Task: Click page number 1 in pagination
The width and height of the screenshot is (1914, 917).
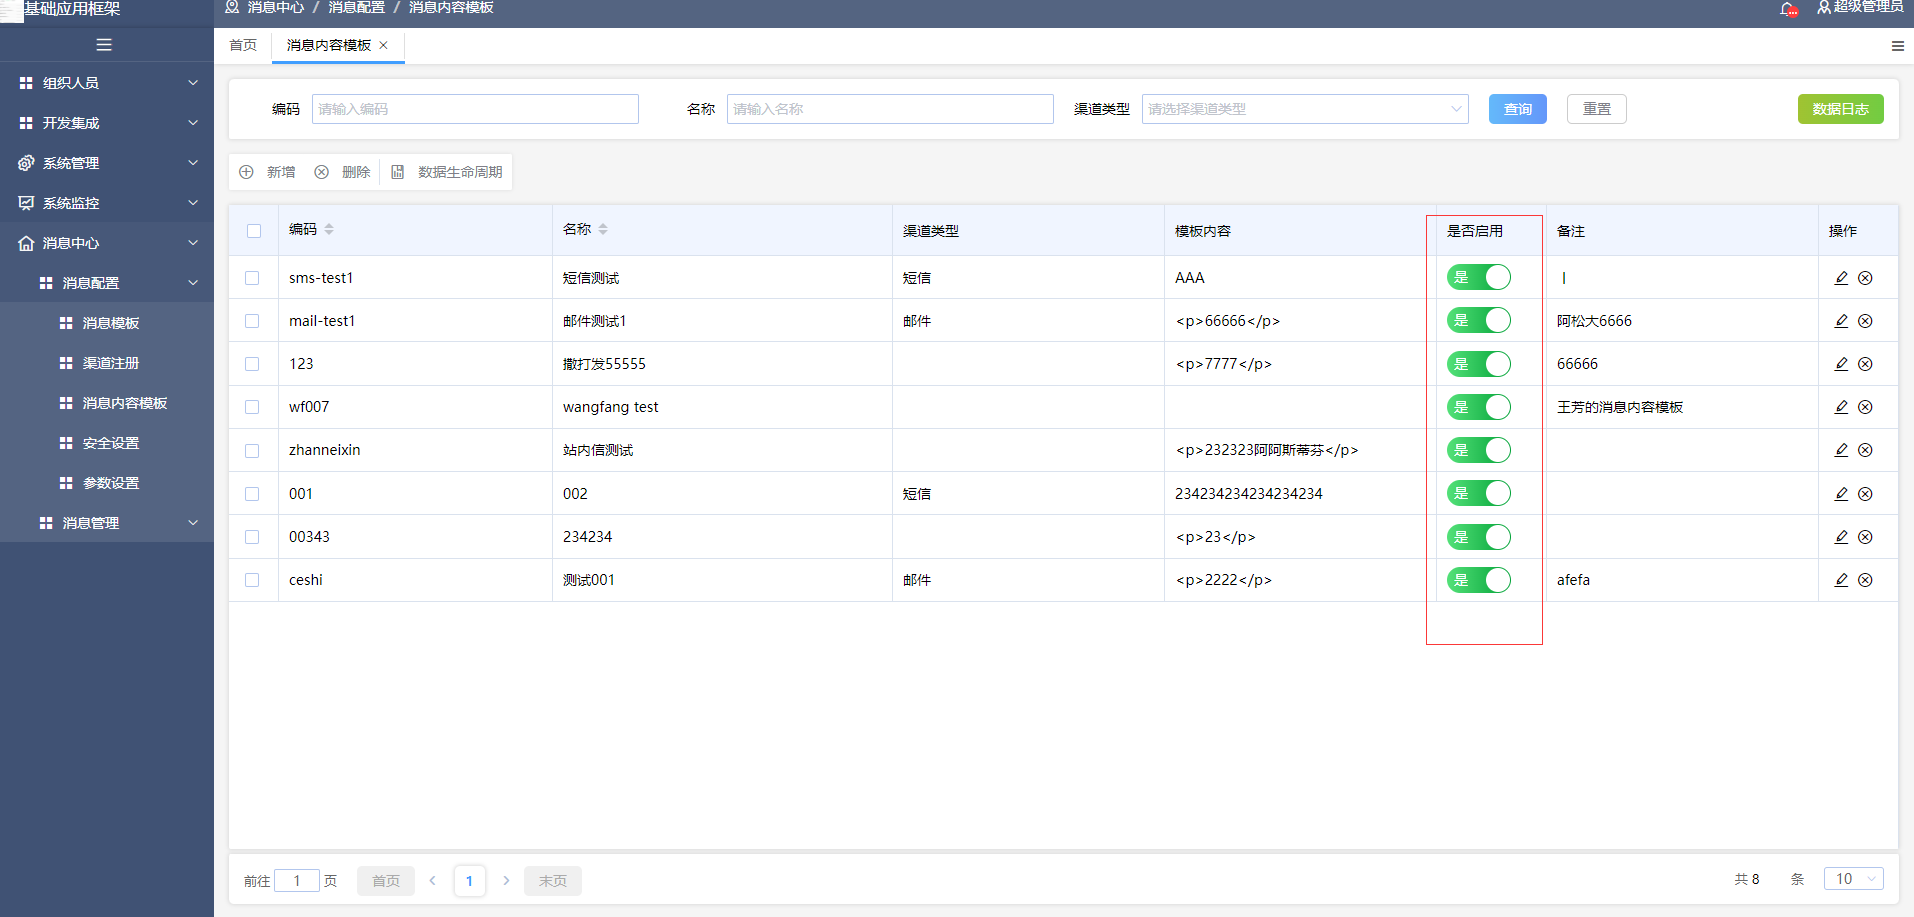Action: (469, 880)
